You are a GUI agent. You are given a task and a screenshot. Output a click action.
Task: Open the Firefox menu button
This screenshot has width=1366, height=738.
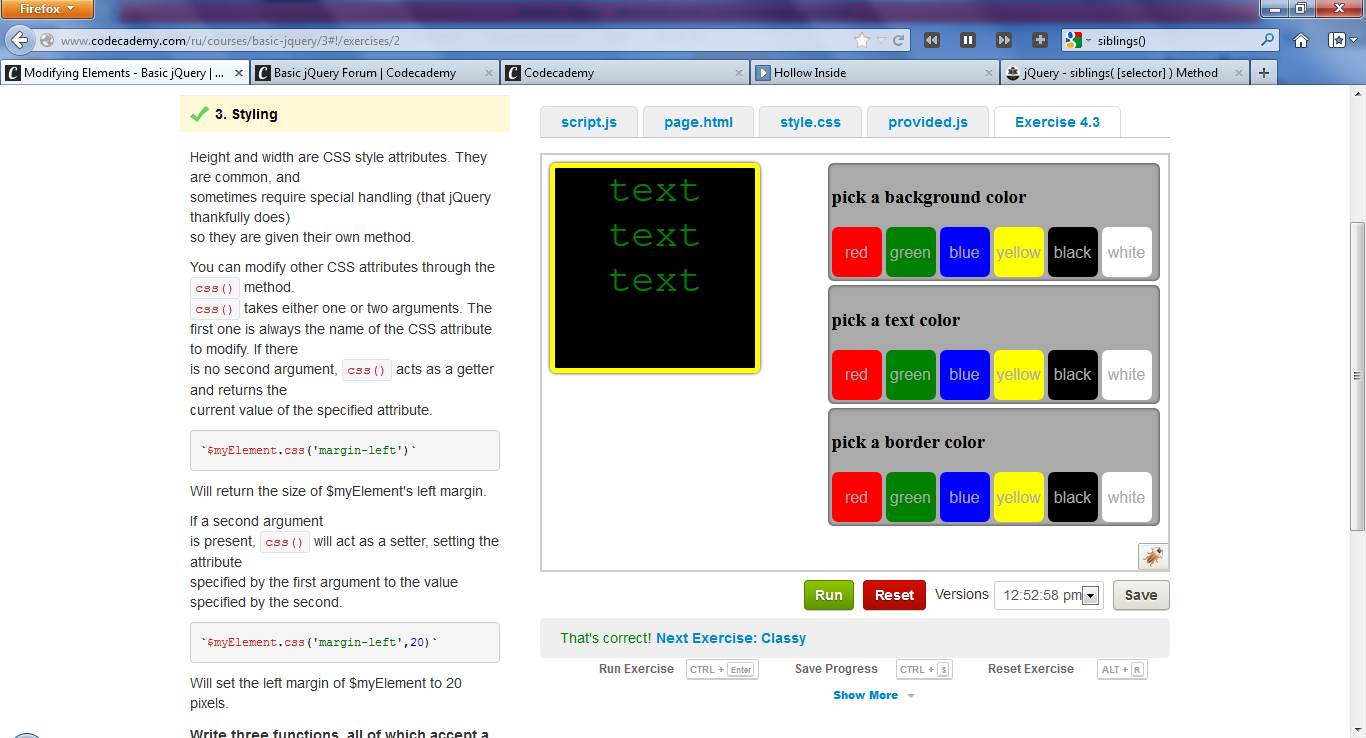pos(47,9)
